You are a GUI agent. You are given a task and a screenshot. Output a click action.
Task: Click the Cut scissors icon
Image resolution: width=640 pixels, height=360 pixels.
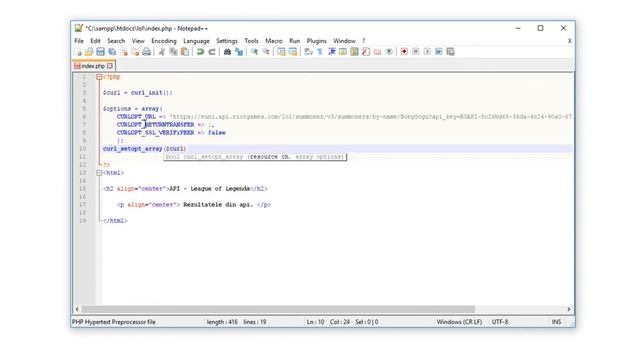[x=162, y=52]
